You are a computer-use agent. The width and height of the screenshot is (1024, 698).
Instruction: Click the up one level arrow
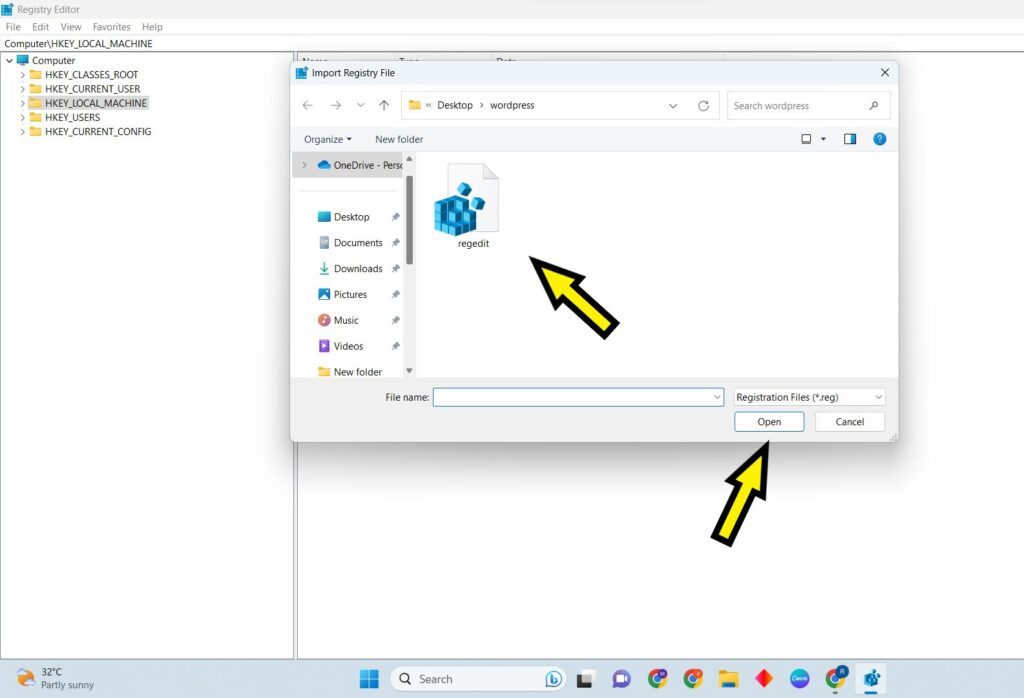click(383, 105)
